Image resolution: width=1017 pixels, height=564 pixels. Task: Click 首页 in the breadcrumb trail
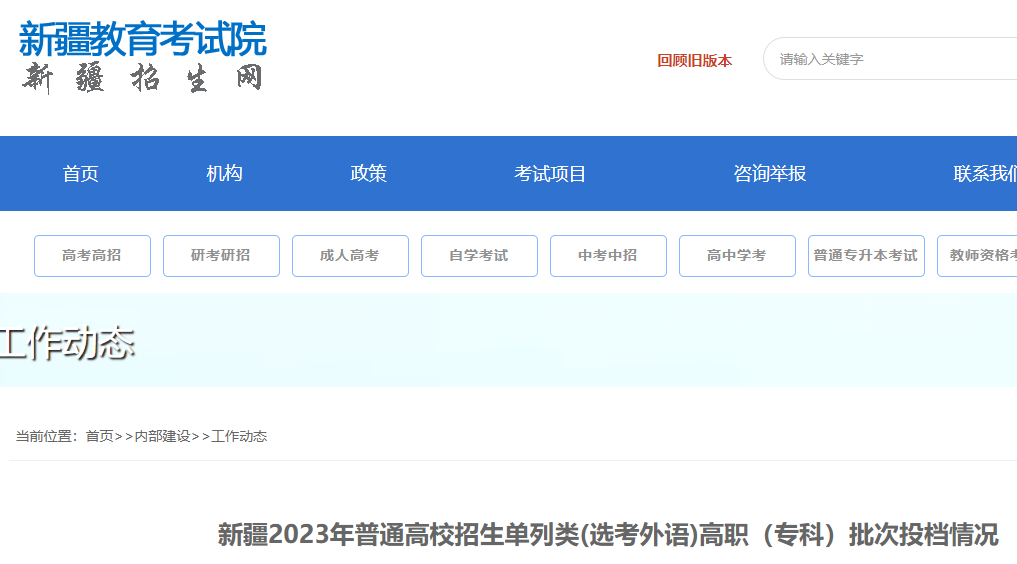(x=99, y=436)
